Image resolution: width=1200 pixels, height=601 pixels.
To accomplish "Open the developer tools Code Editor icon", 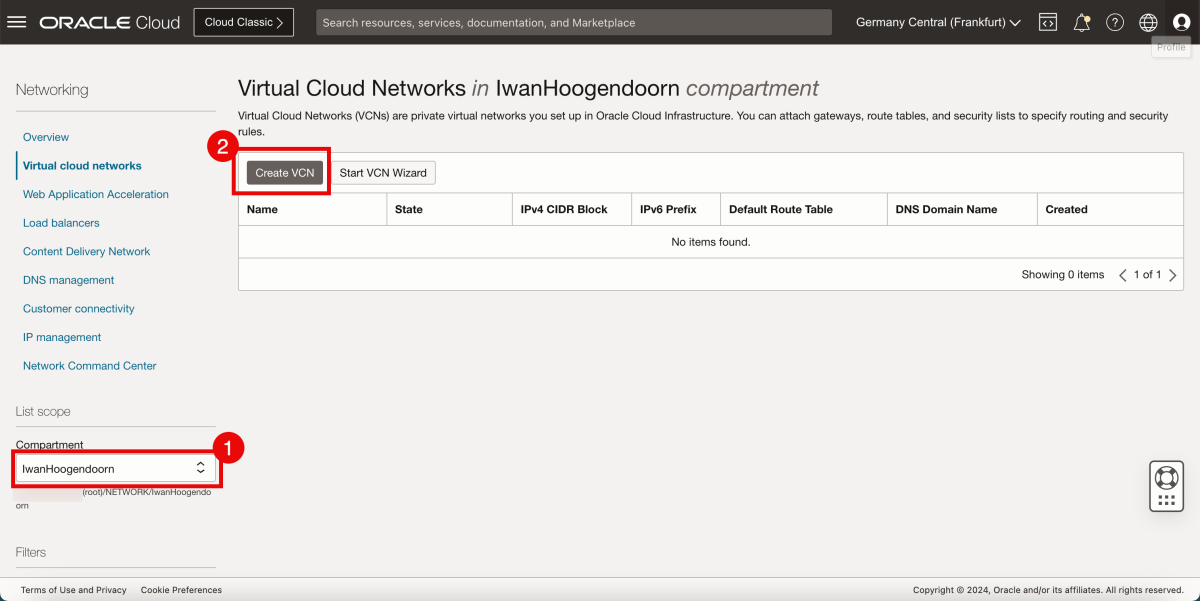I will tap(1047, 21).
